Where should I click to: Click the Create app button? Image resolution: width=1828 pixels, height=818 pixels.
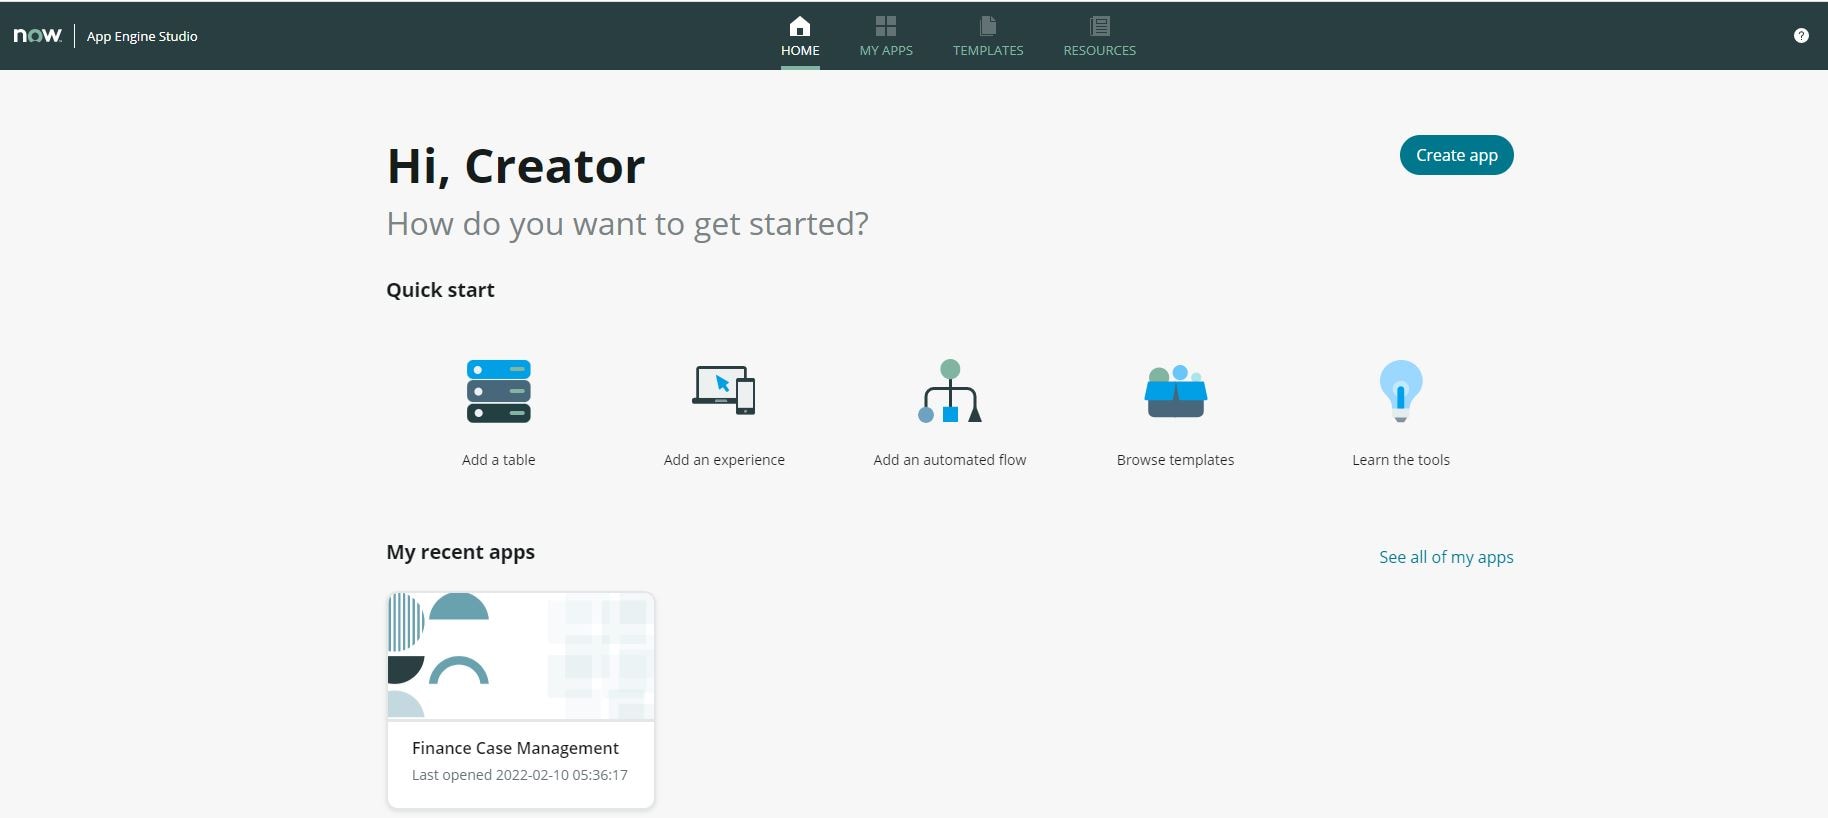click(x=1457, y=155)
